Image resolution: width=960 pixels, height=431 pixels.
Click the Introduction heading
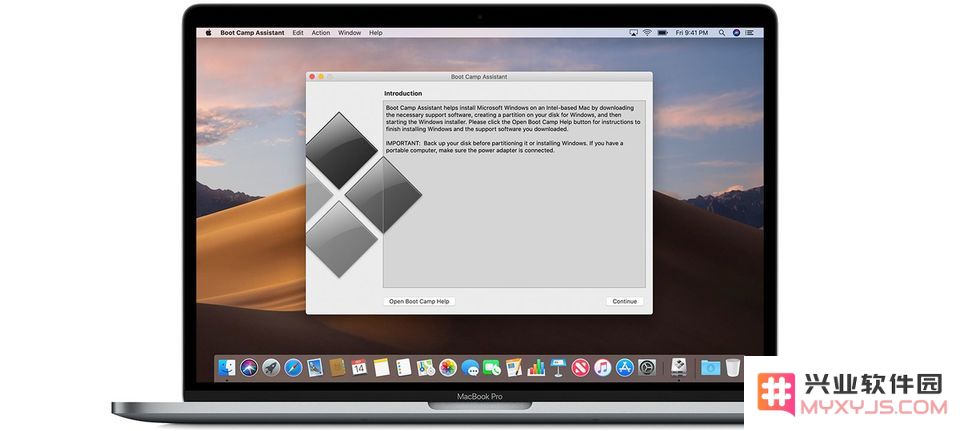tap(403, 94)
